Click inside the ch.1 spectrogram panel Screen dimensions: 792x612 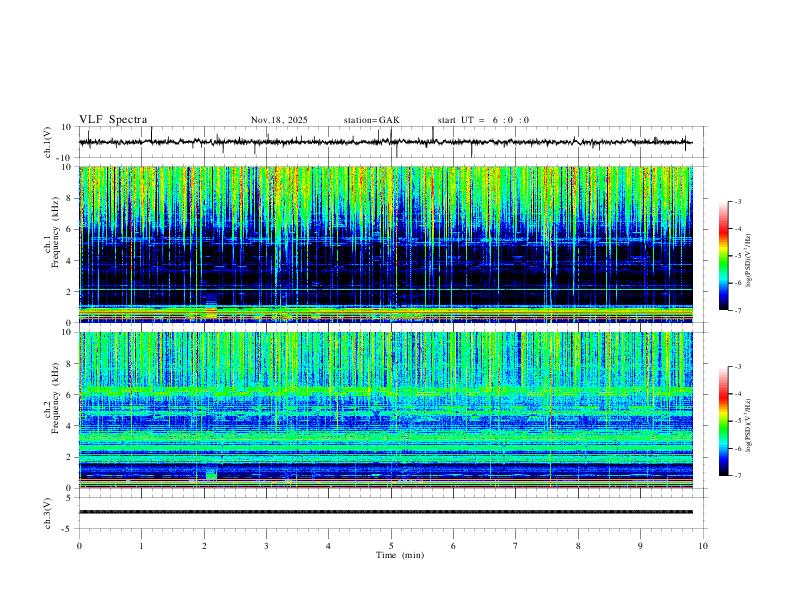pos(386,244)
